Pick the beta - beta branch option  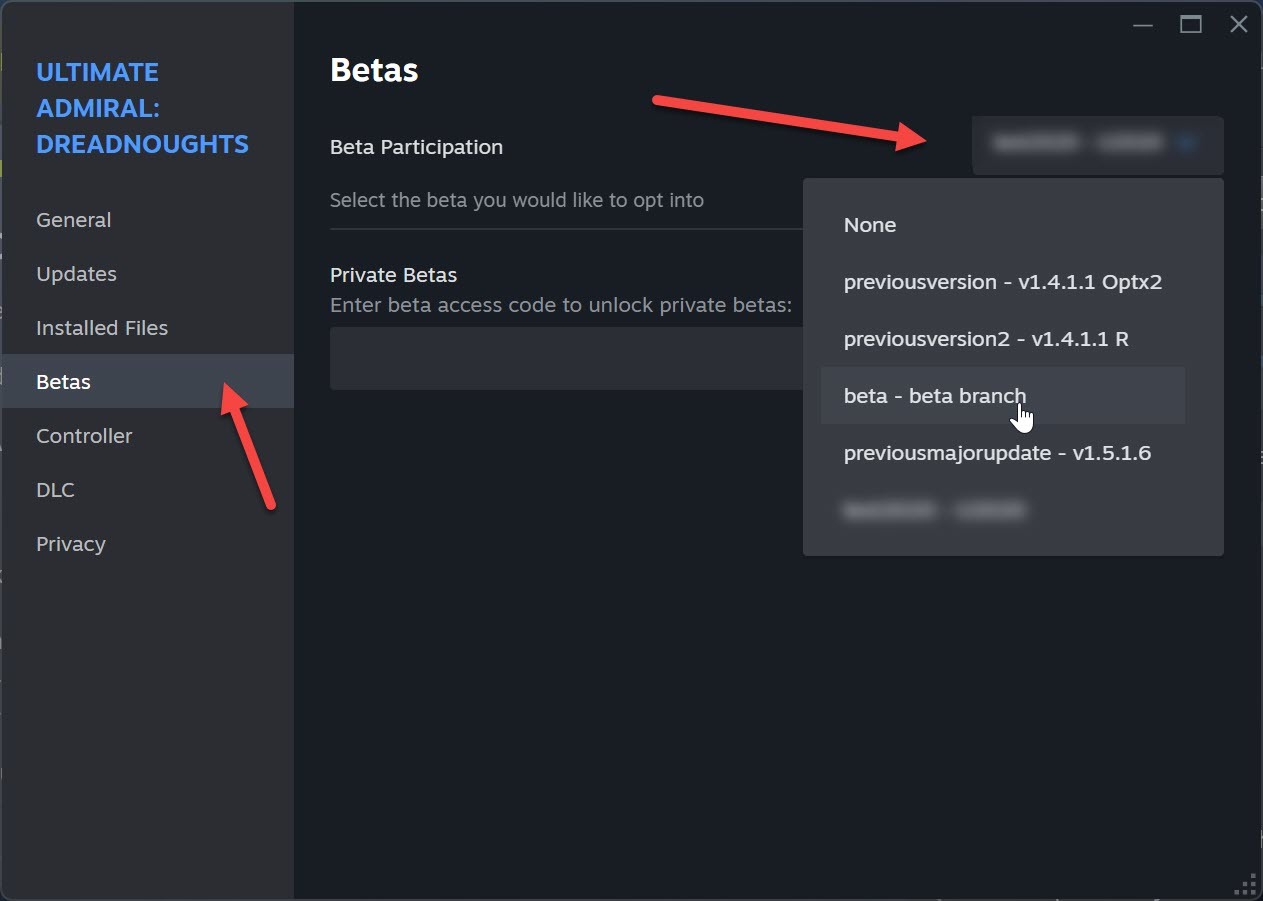coord(1003,395)
